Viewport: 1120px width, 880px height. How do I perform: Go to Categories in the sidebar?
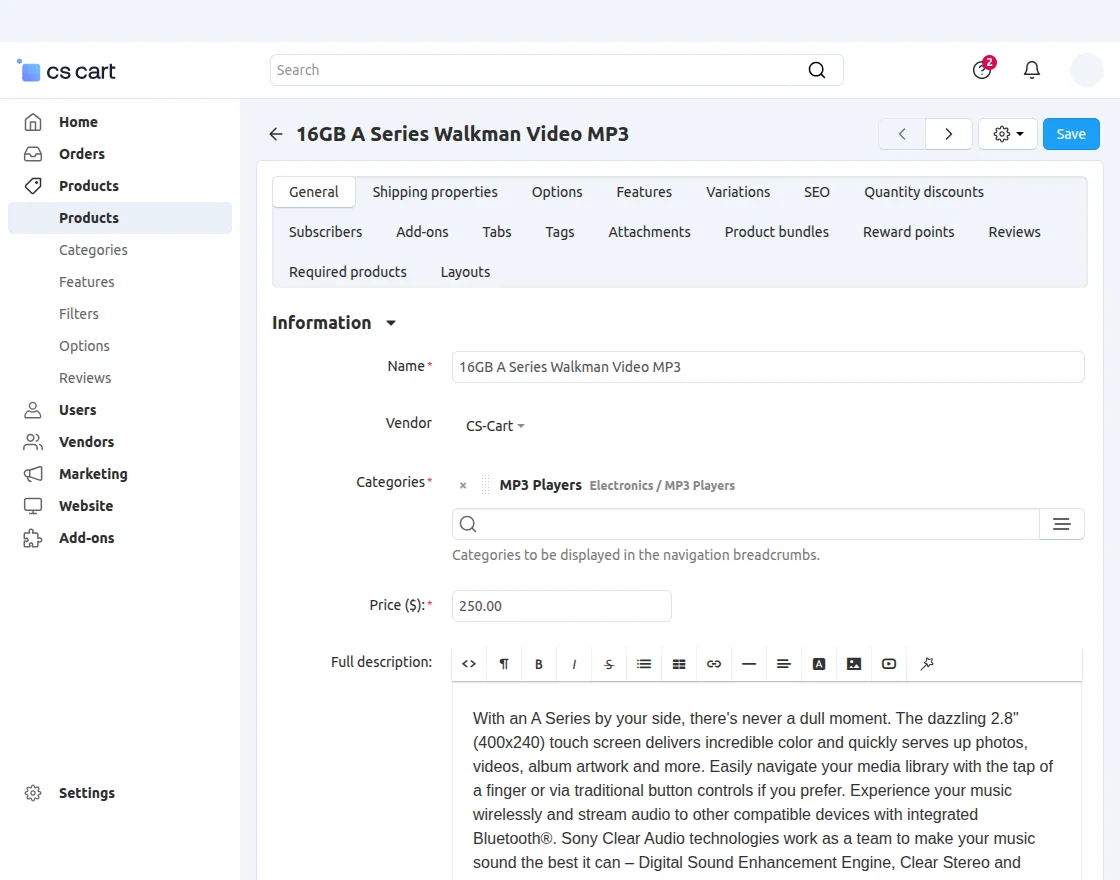(x=93, y=250)
